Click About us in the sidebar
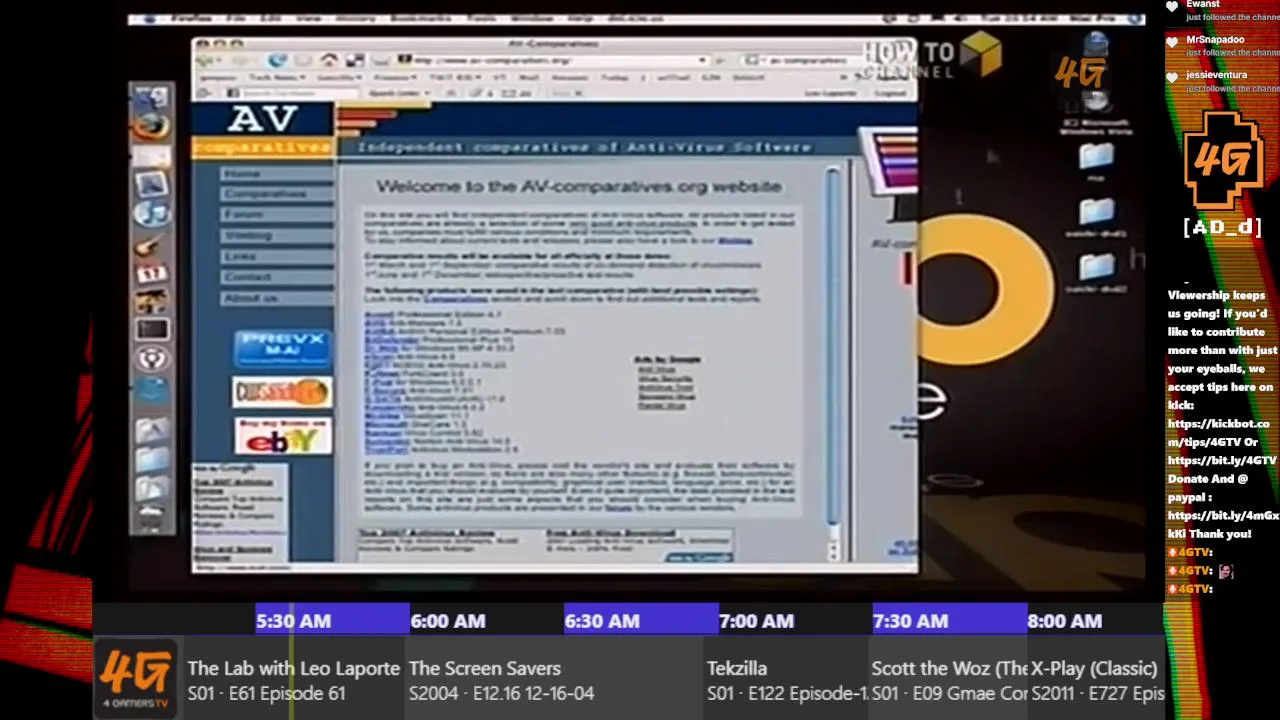Viewport: 1280px width, 720px height. pos(277,298)
